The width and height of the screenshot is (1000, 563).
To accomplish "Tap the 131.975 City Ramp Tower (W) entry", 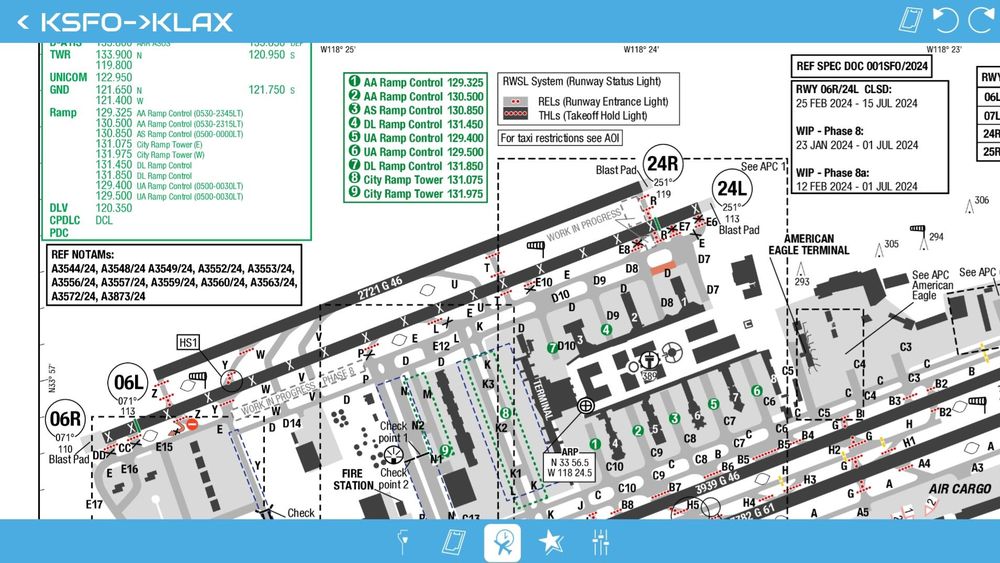I will point(151,154).
